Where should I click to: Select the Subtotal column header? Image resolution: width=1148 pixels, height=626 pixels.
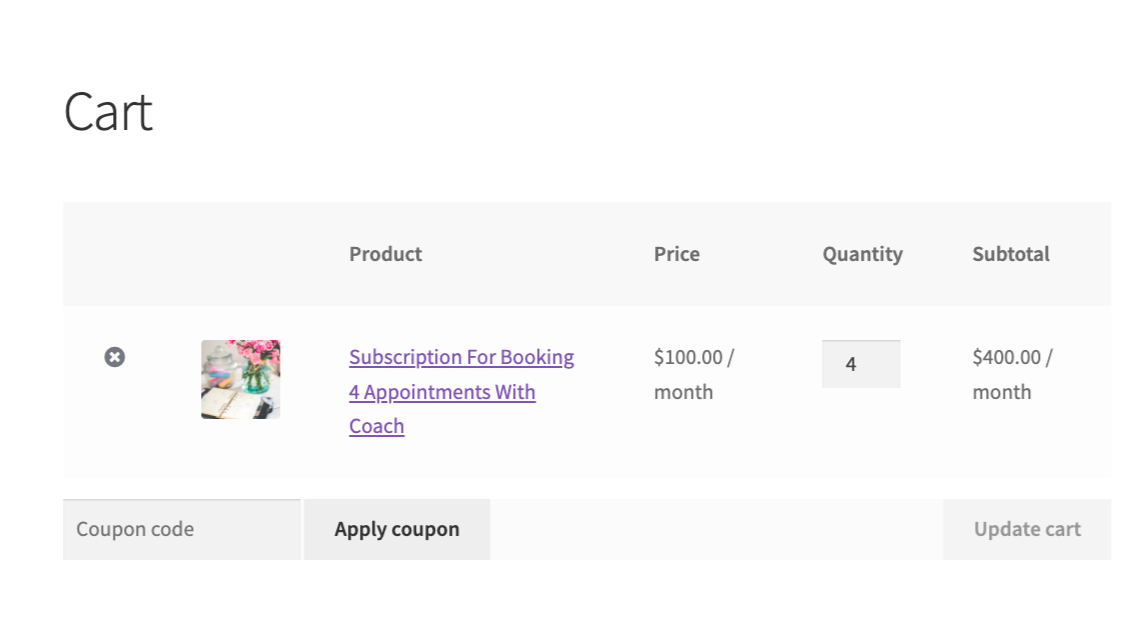coord(1011,254)
